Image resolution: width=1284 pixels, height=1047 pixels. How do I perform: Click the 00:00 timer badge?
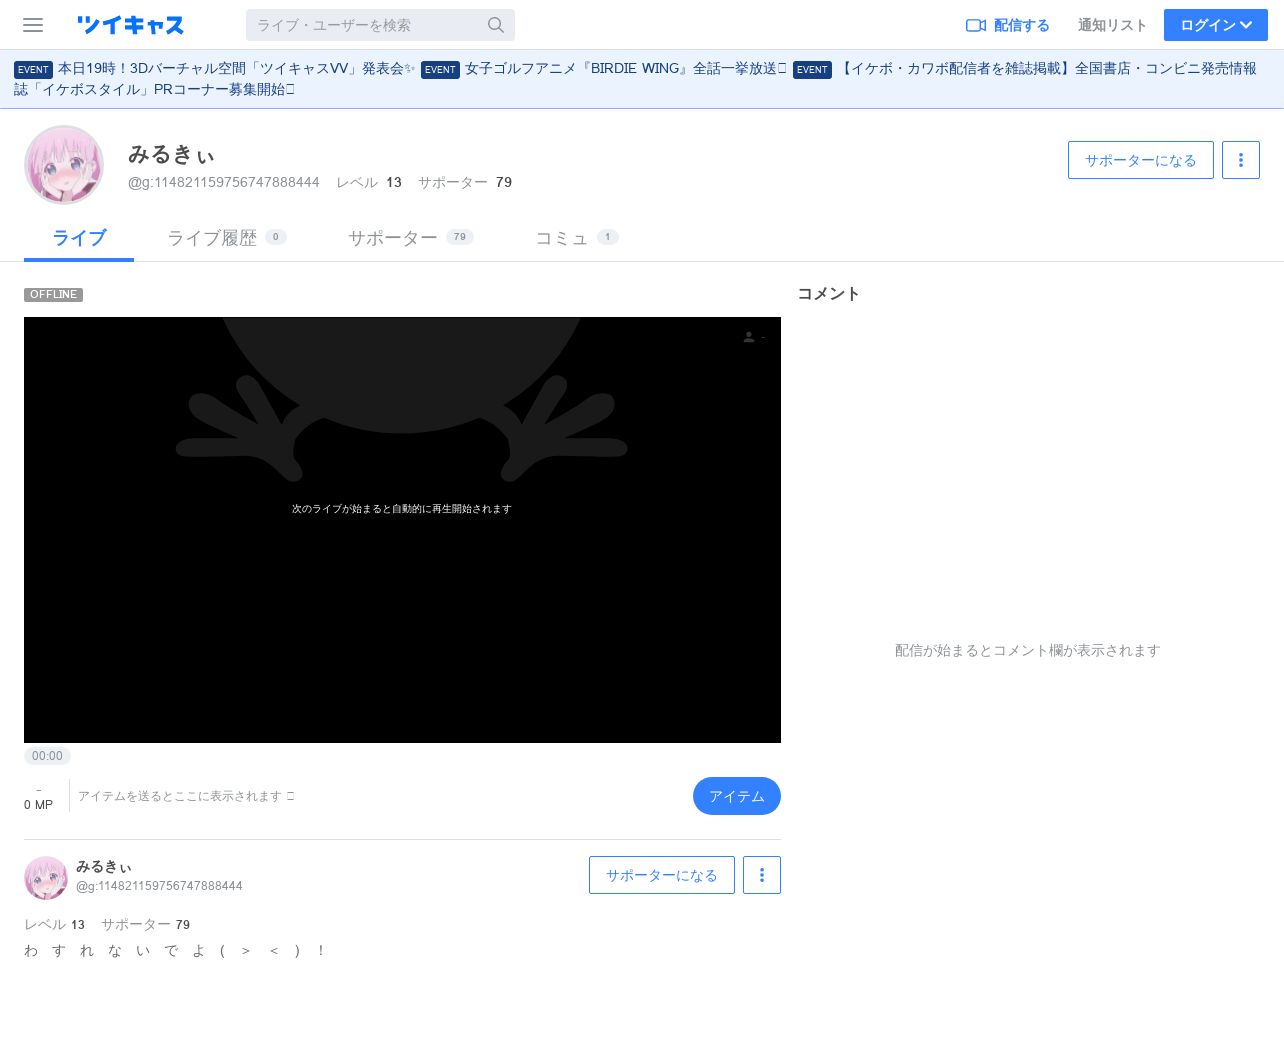coord(47,757)
